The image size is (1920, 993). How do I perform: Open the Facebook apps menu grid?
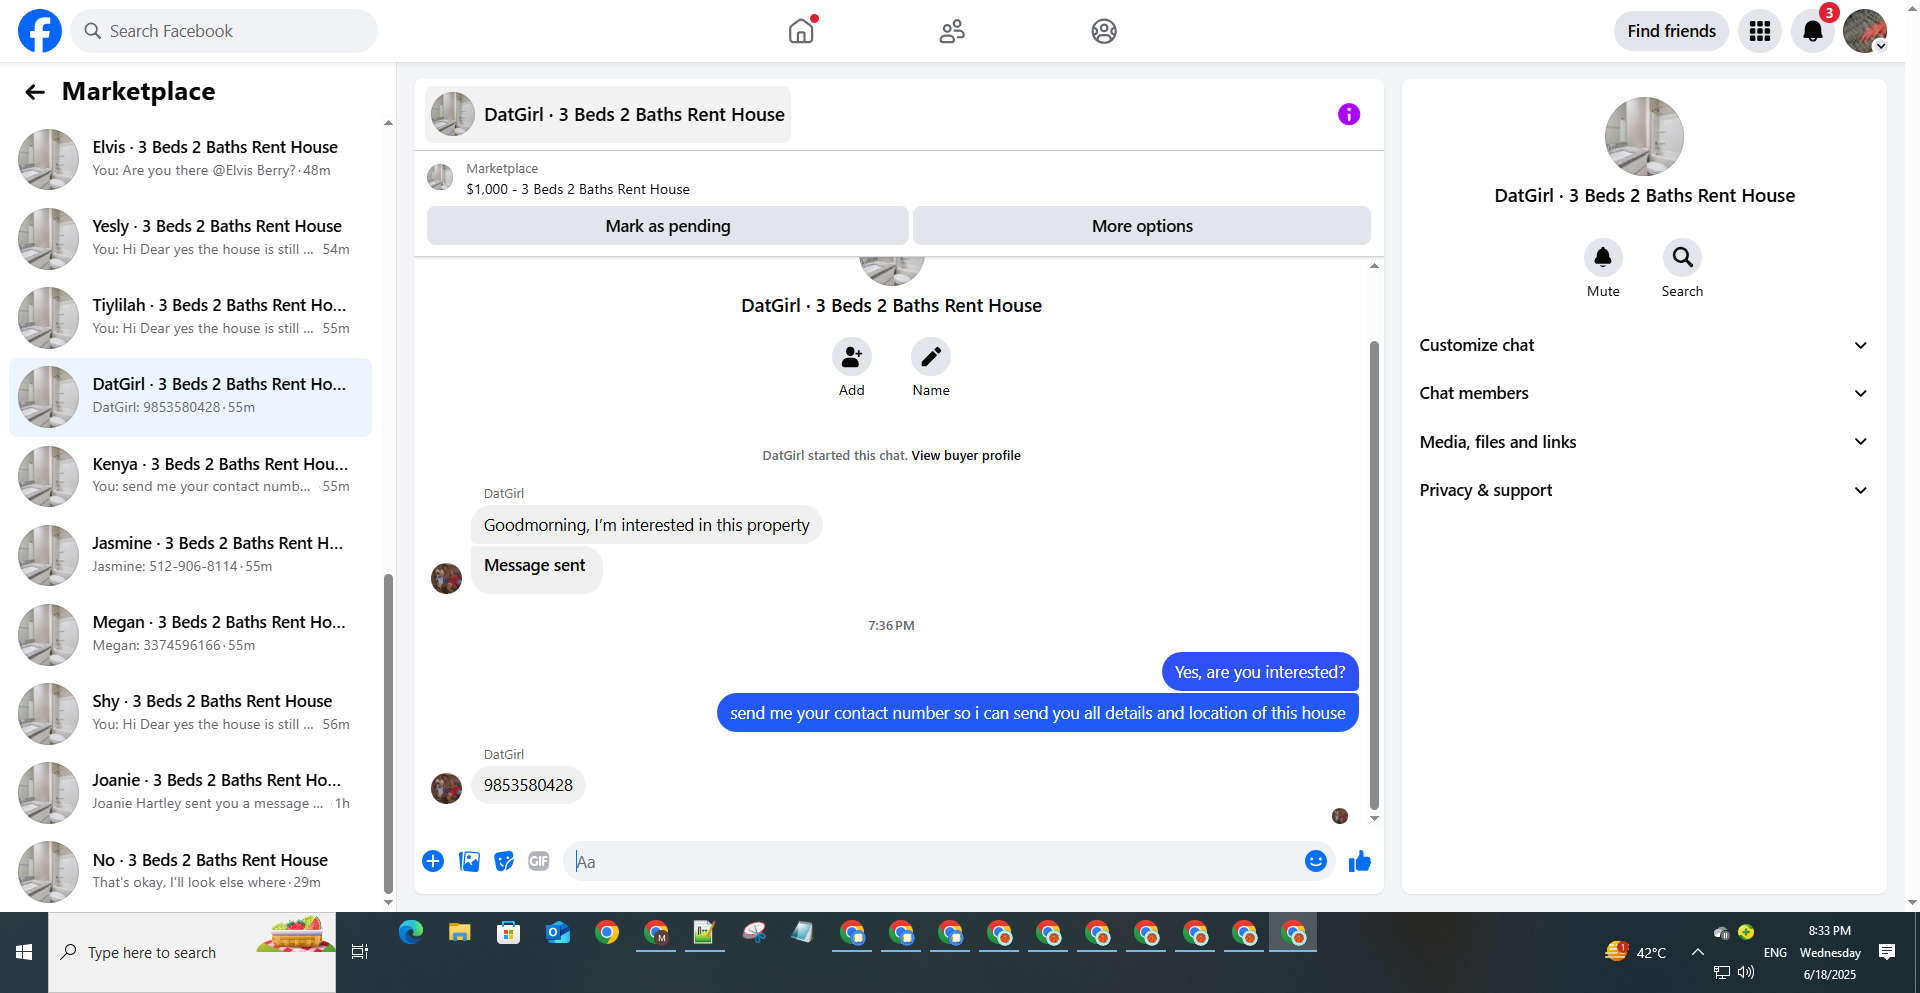tap(1760, 31)
